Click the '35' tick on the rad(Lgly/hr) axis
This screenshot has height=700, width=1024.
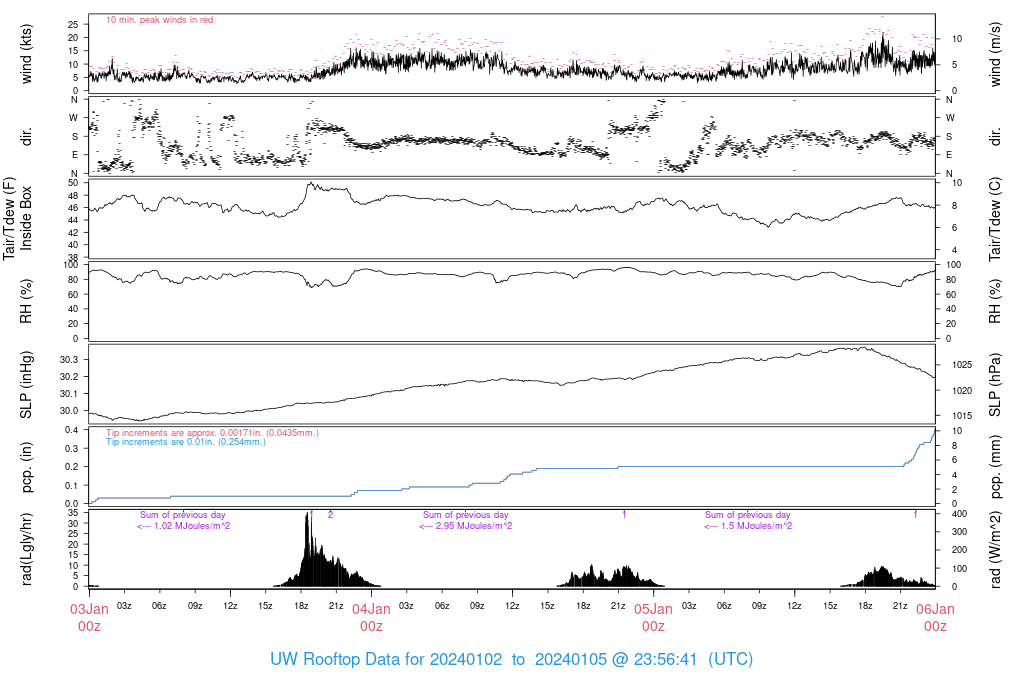click(73, 513)
